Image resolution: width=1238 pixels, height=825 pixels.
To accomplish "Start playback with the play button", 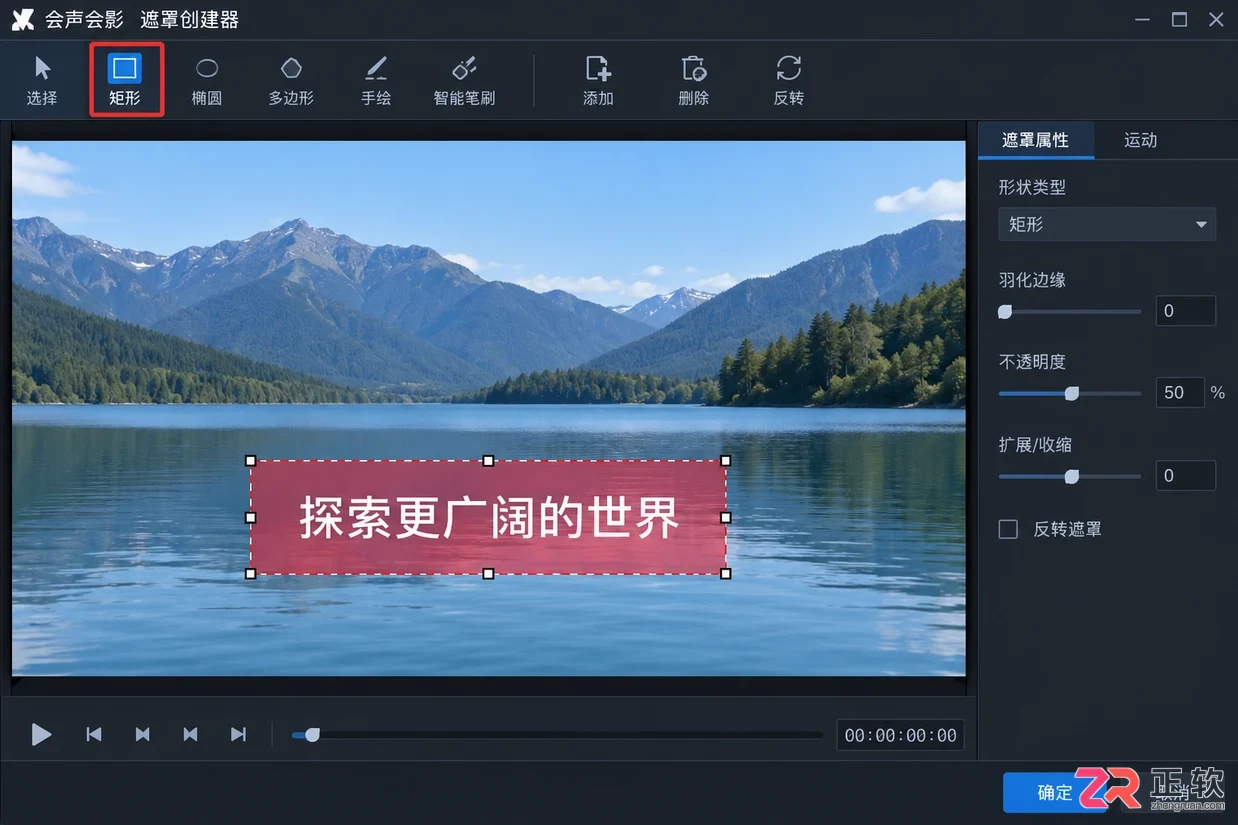I will tap(41, 735).
